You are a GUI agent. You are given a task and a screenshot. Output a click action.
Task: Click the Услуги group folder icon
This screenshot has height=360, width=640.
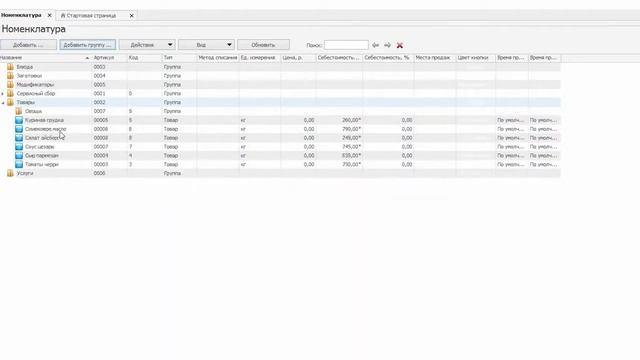10,173
